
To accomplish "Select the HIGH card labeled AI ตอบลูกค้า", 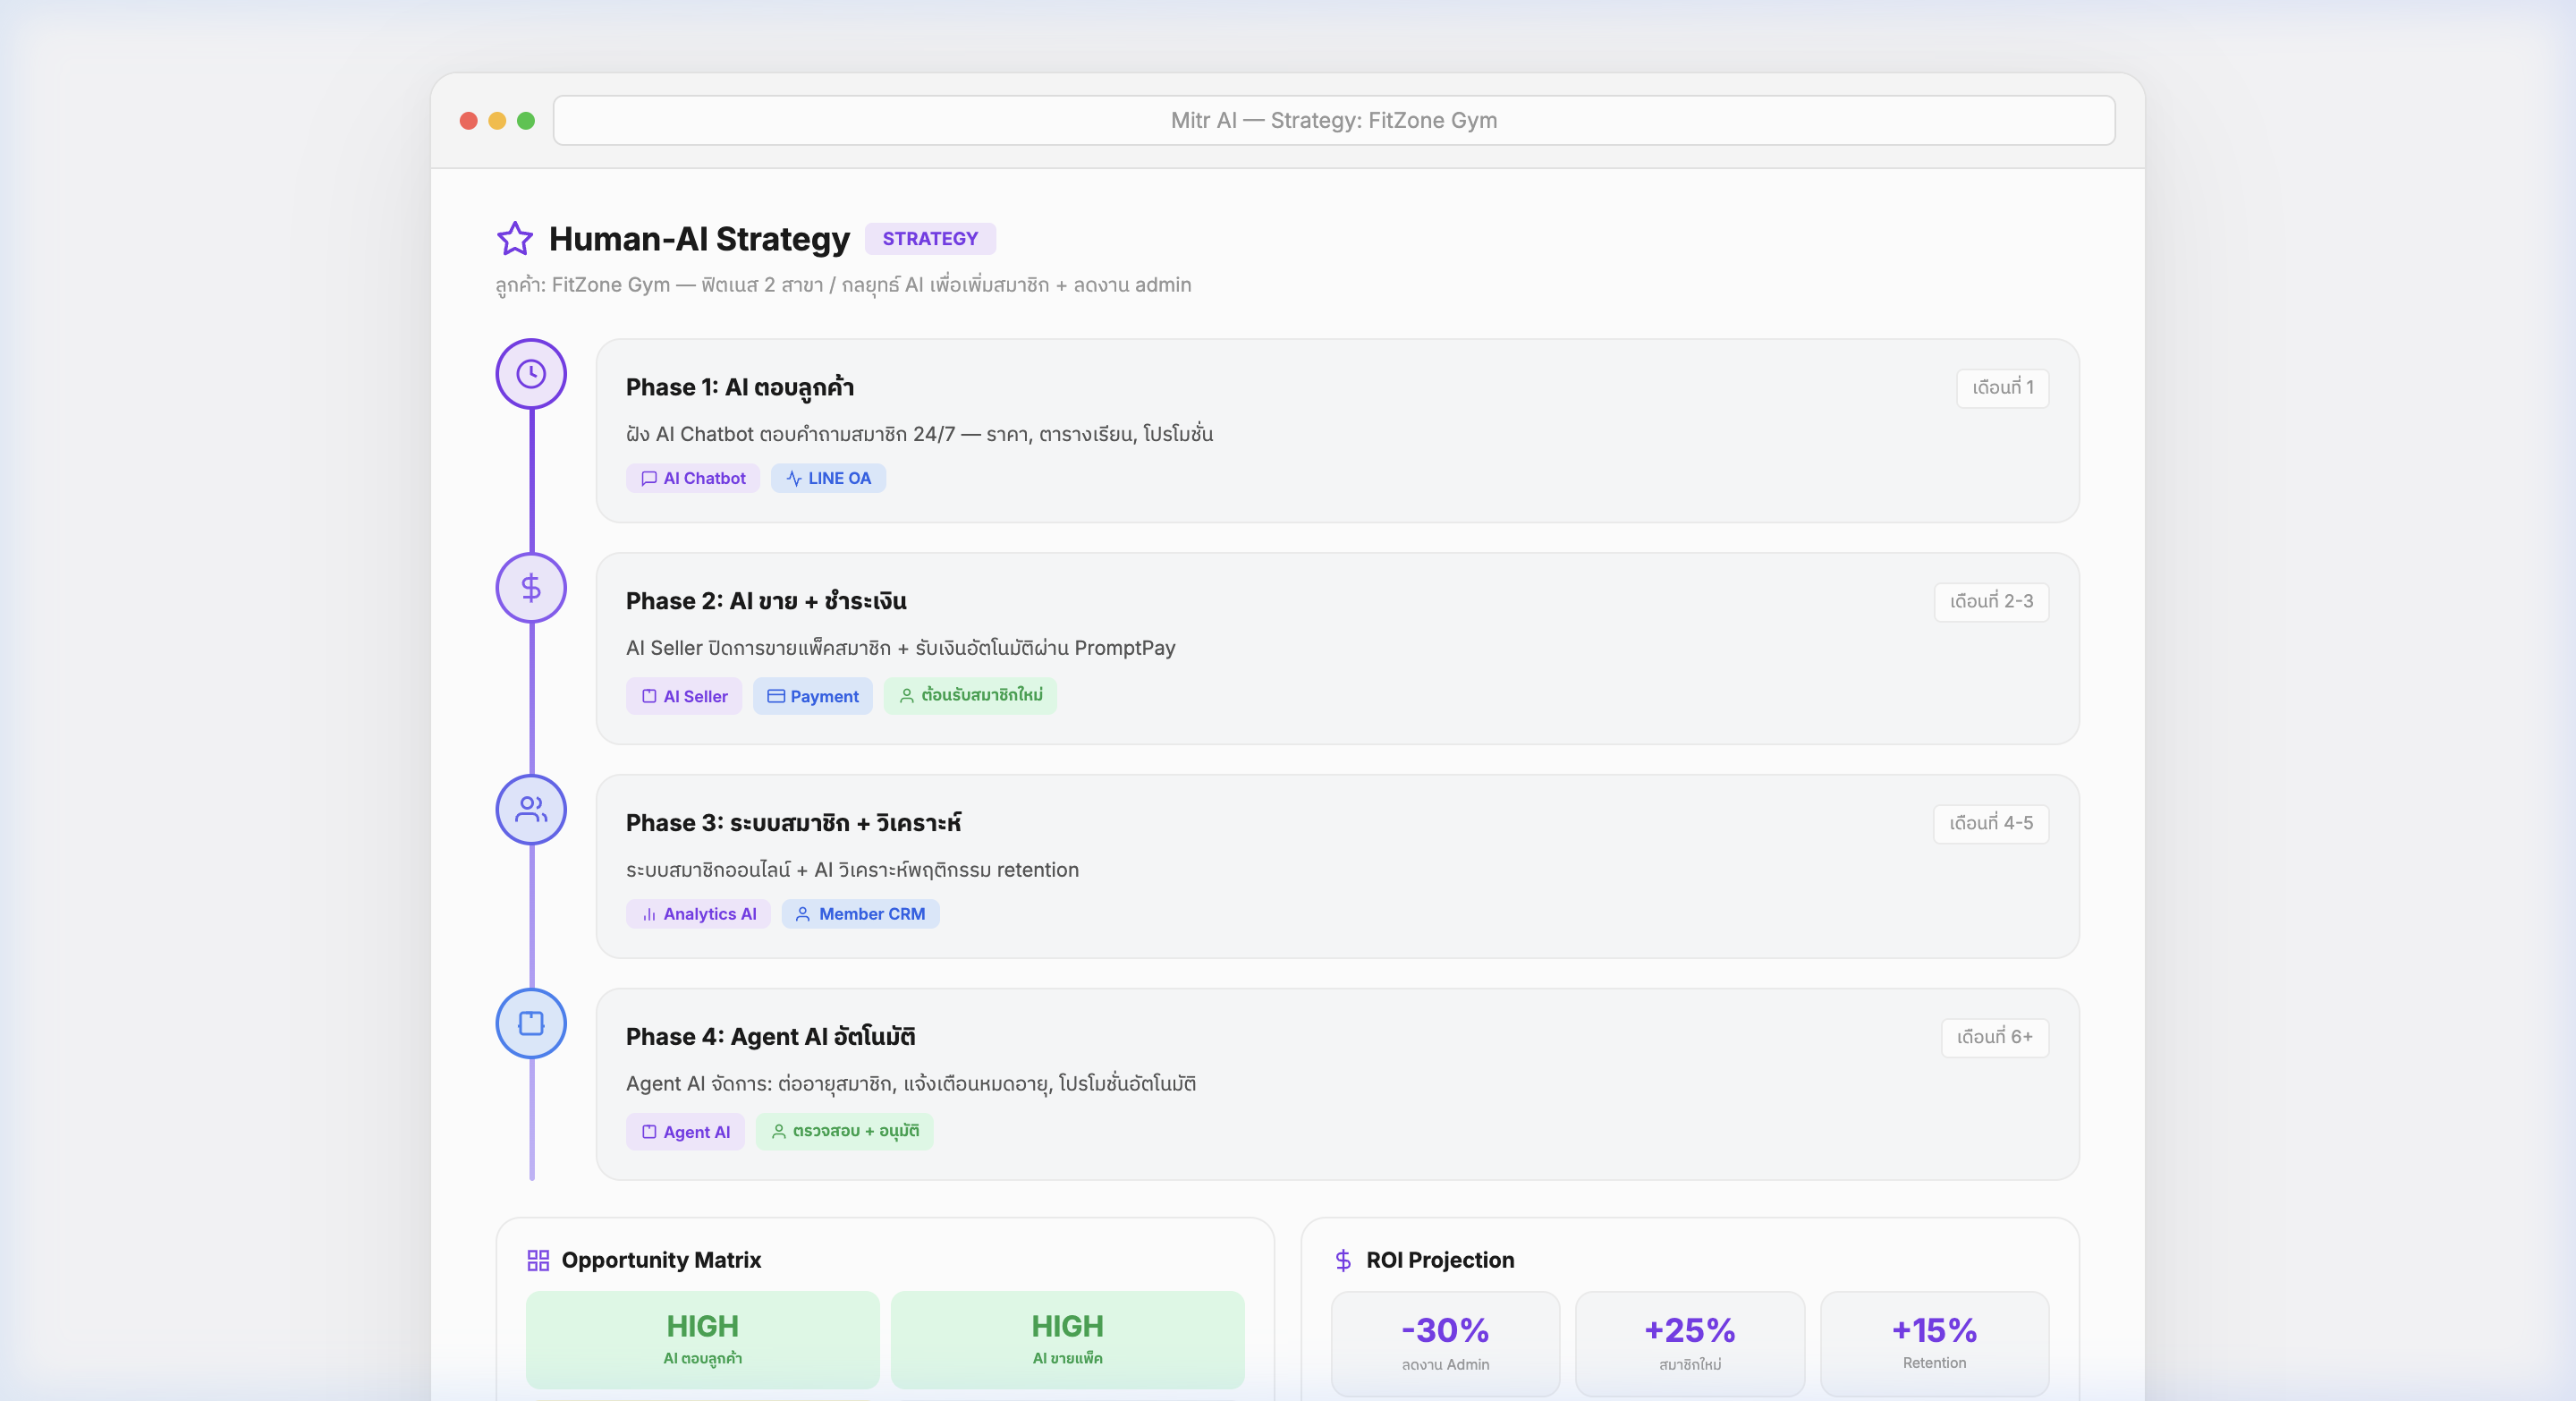I will point(701,1340).
